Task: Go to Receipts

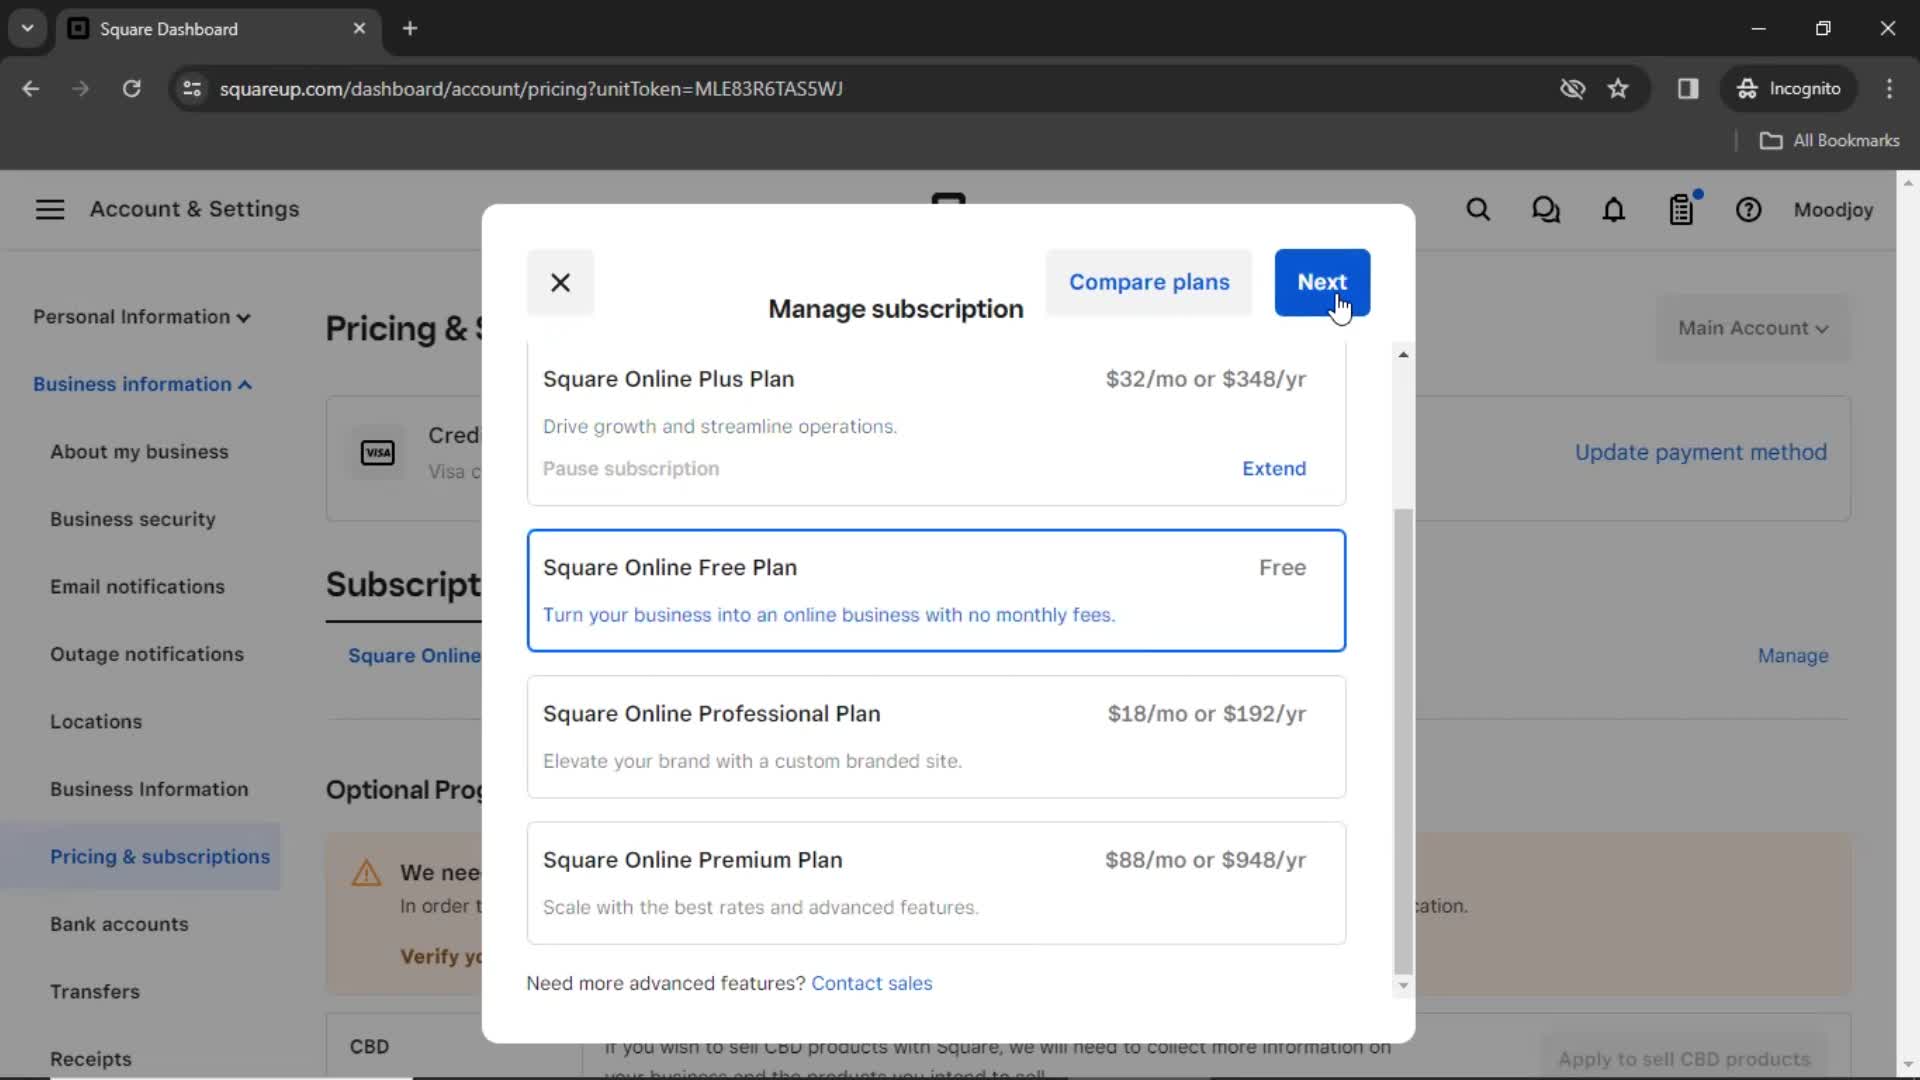Action: click(x=91, y=1059)
